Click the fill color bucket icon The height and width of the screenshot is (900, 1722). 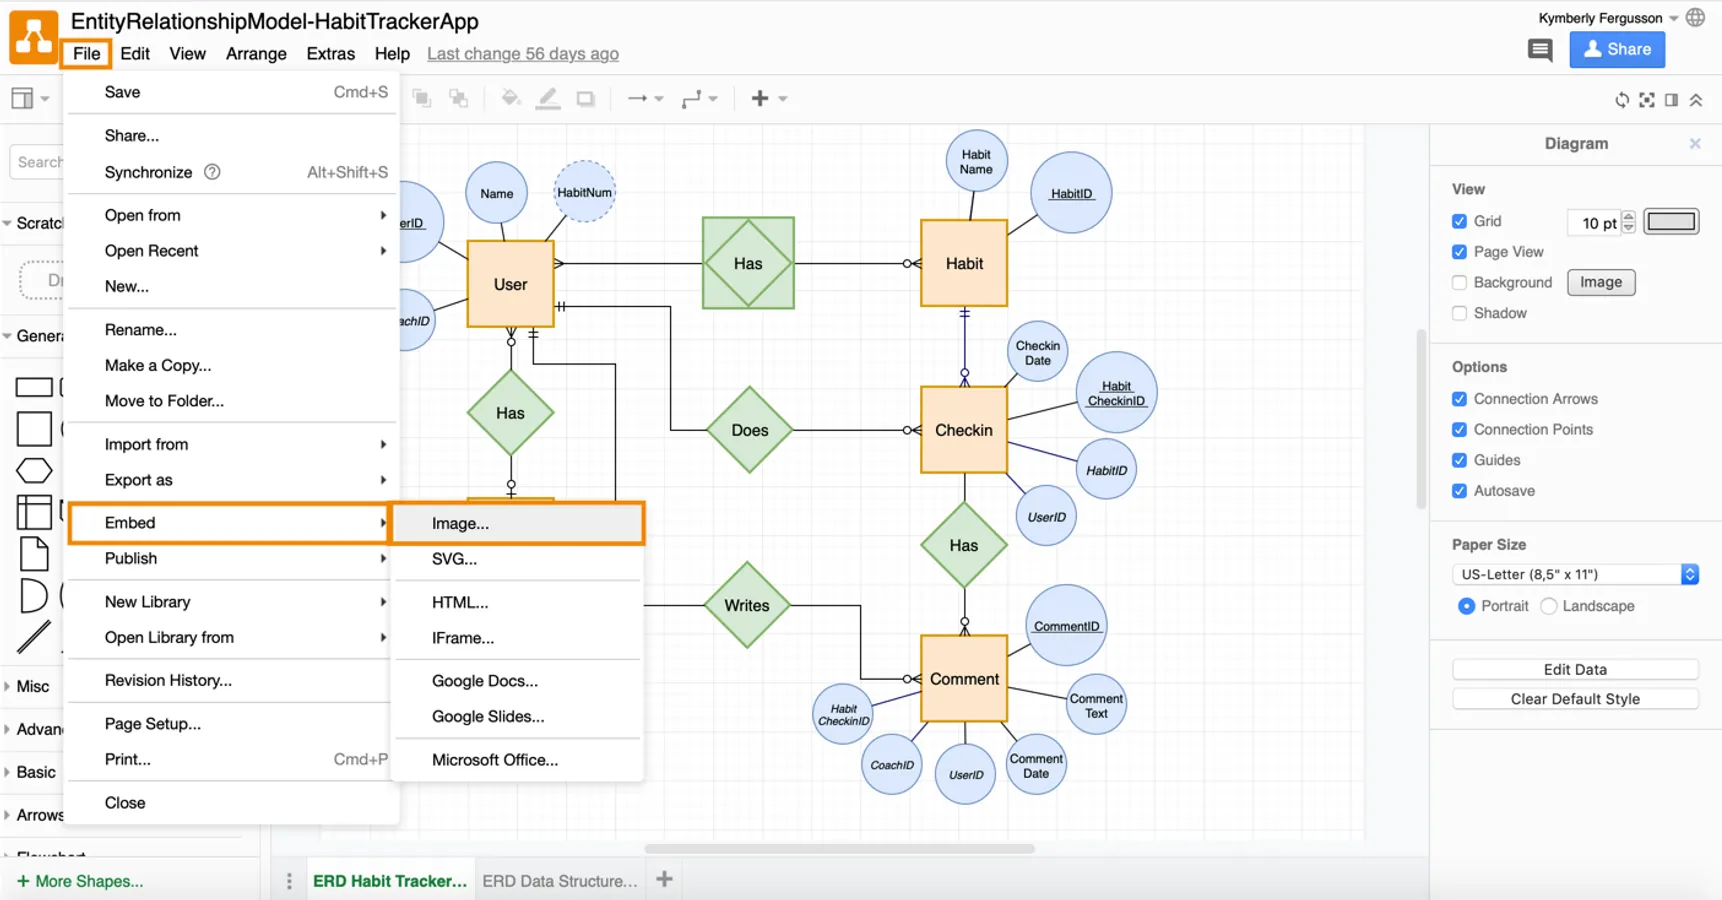510,98
